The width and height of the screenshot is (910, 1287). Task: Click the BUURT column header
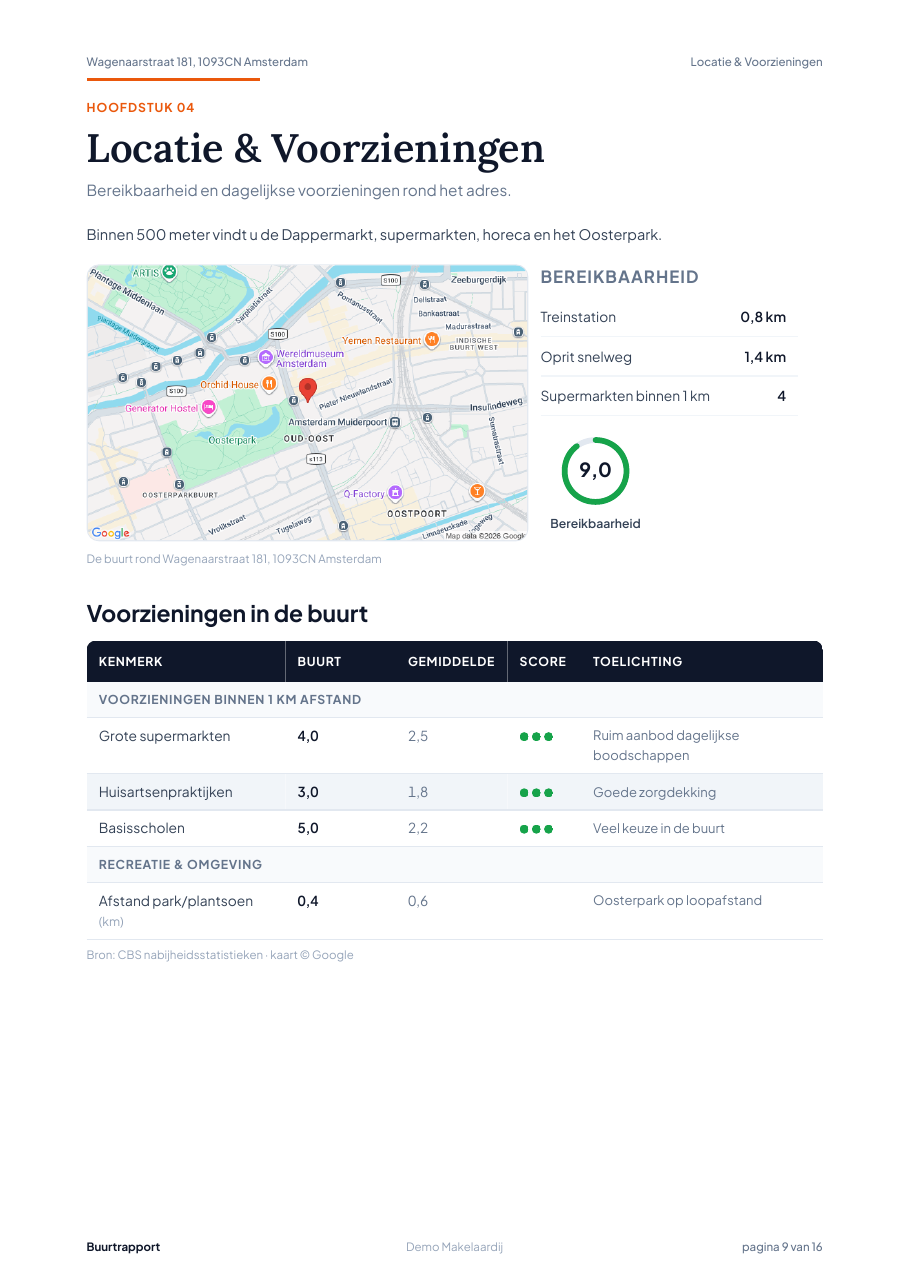(319, 662)
